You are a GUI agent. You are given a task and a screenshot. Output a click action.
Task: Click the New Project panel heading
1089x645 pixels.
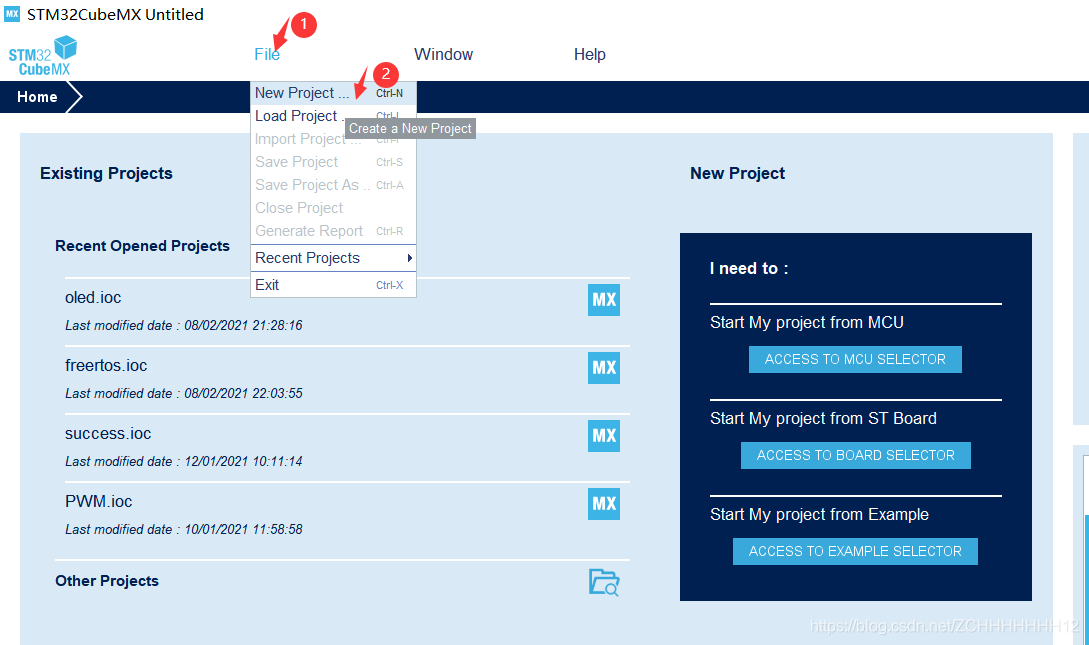(738, 173)
